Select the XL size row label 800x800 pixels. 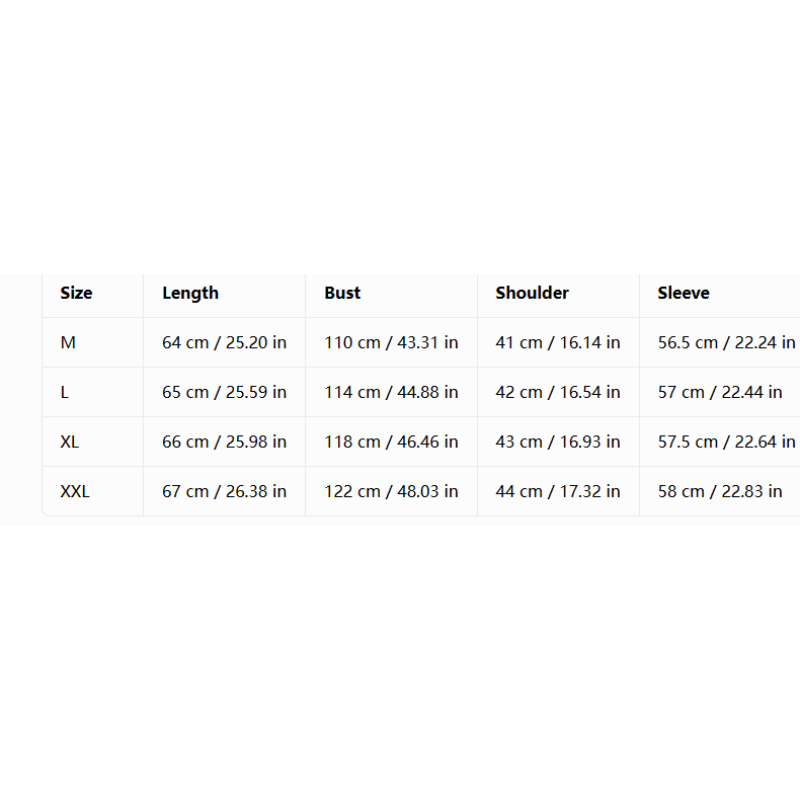click(x=70, y=441)
